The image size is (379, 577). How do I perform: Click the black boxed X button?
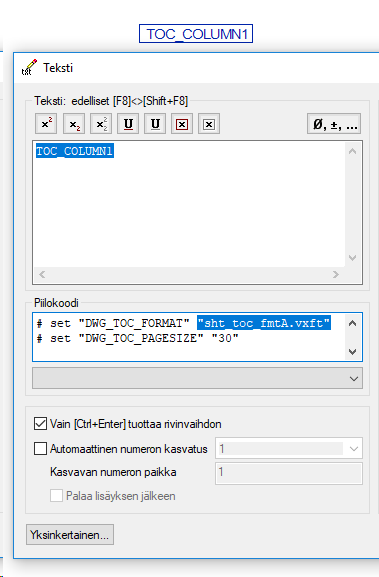209,124
